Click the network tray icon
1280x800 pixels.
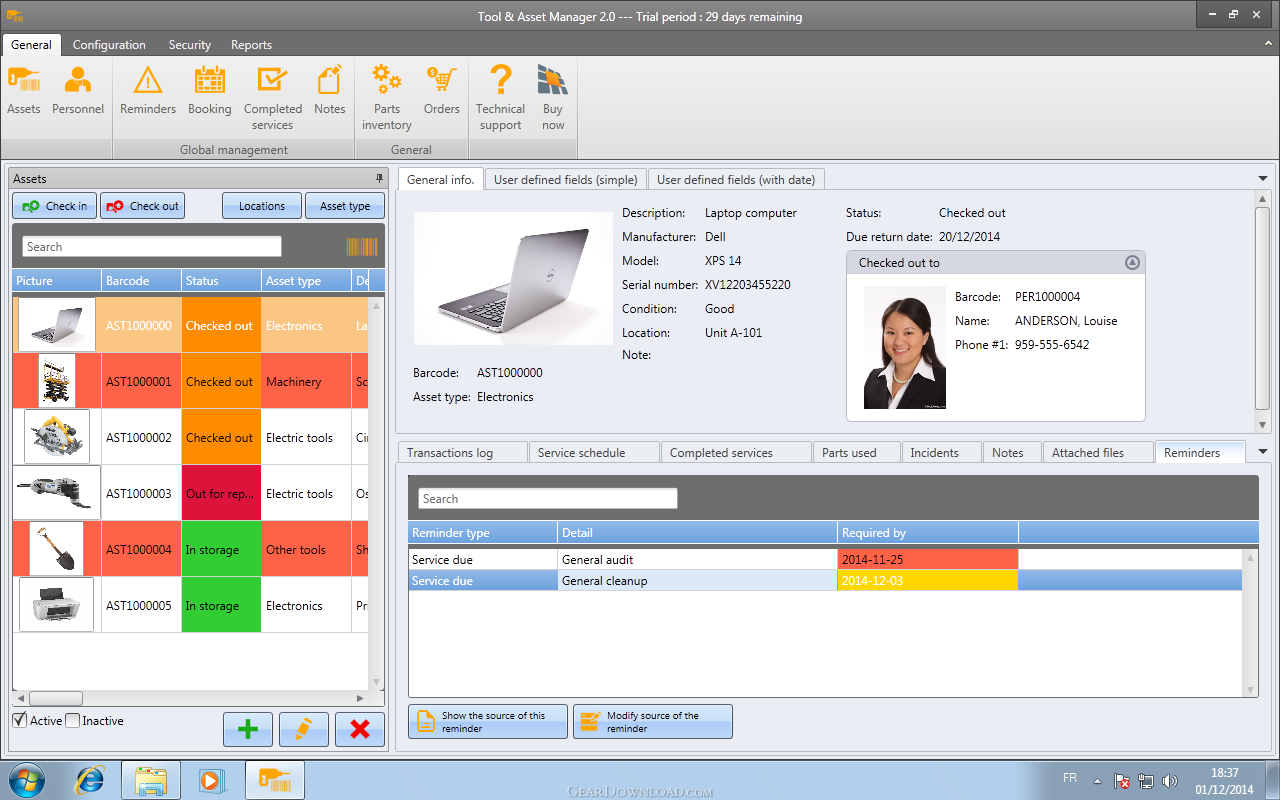pos(1147,781)
